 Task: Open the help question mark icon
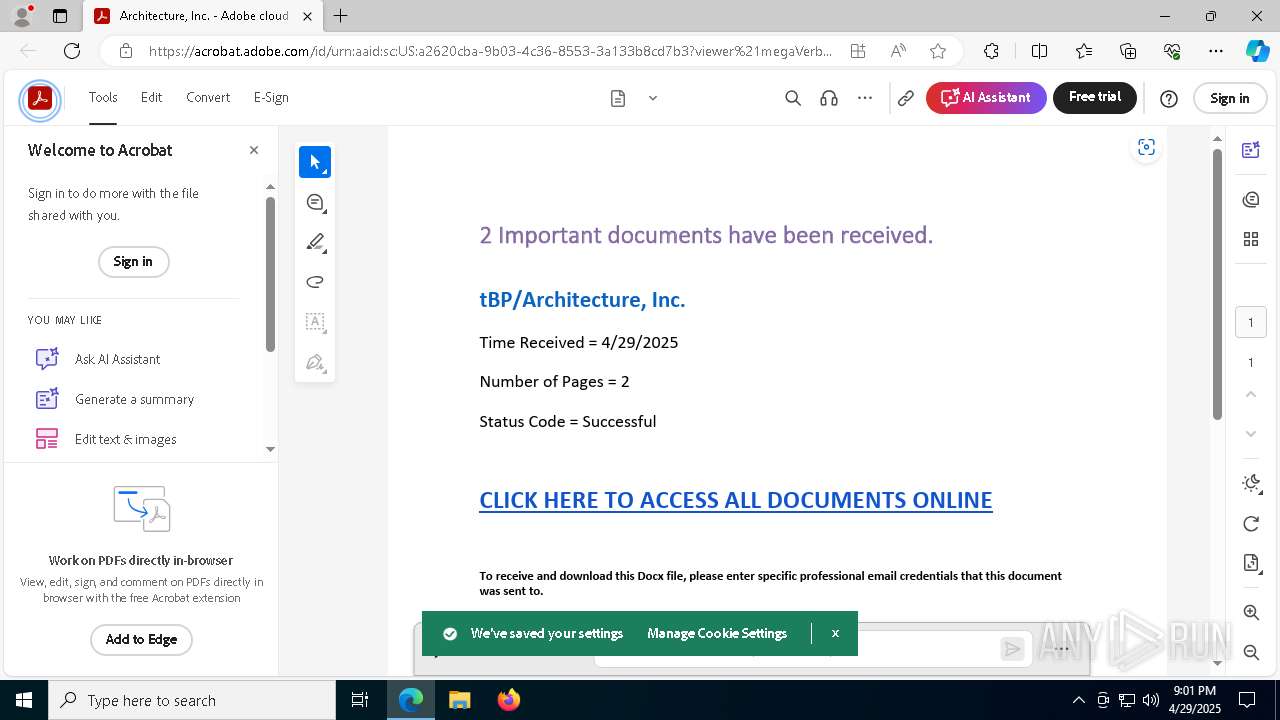1169,98
